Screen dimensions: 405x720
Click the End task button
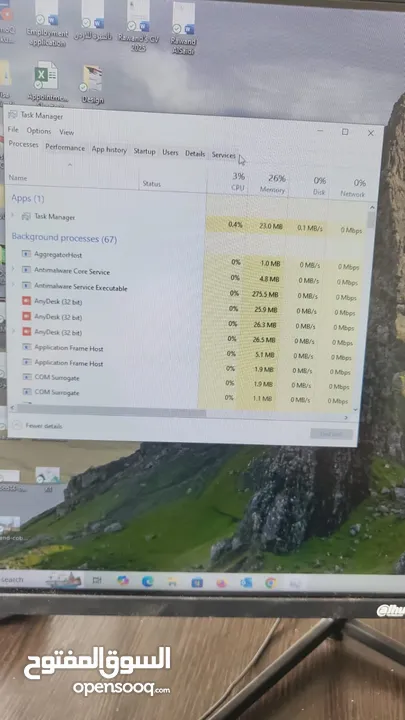tap(332, 433)
